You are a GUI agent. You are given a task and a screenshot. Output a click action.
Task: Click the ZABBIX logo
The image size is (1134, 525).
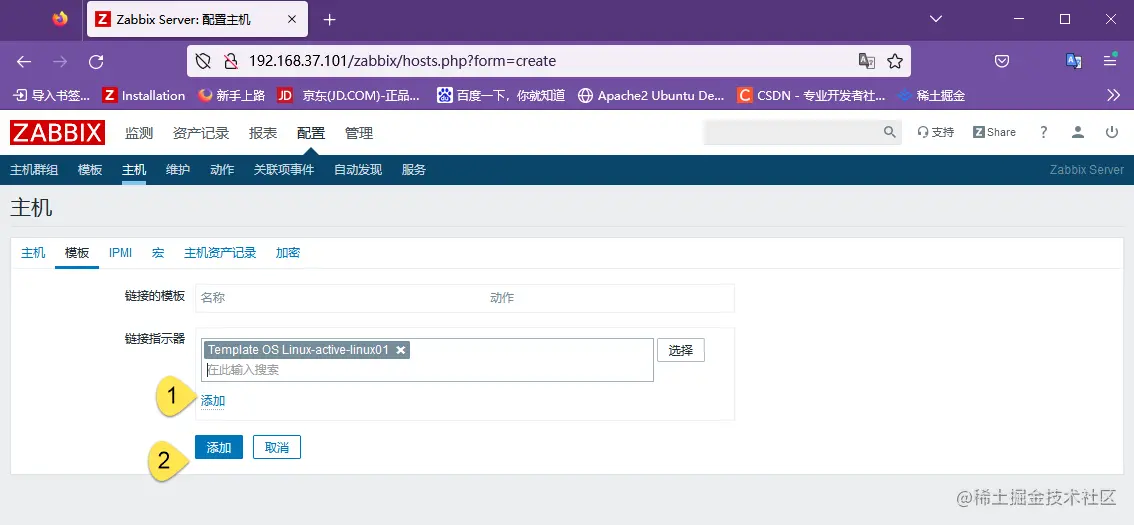(58, 132)
